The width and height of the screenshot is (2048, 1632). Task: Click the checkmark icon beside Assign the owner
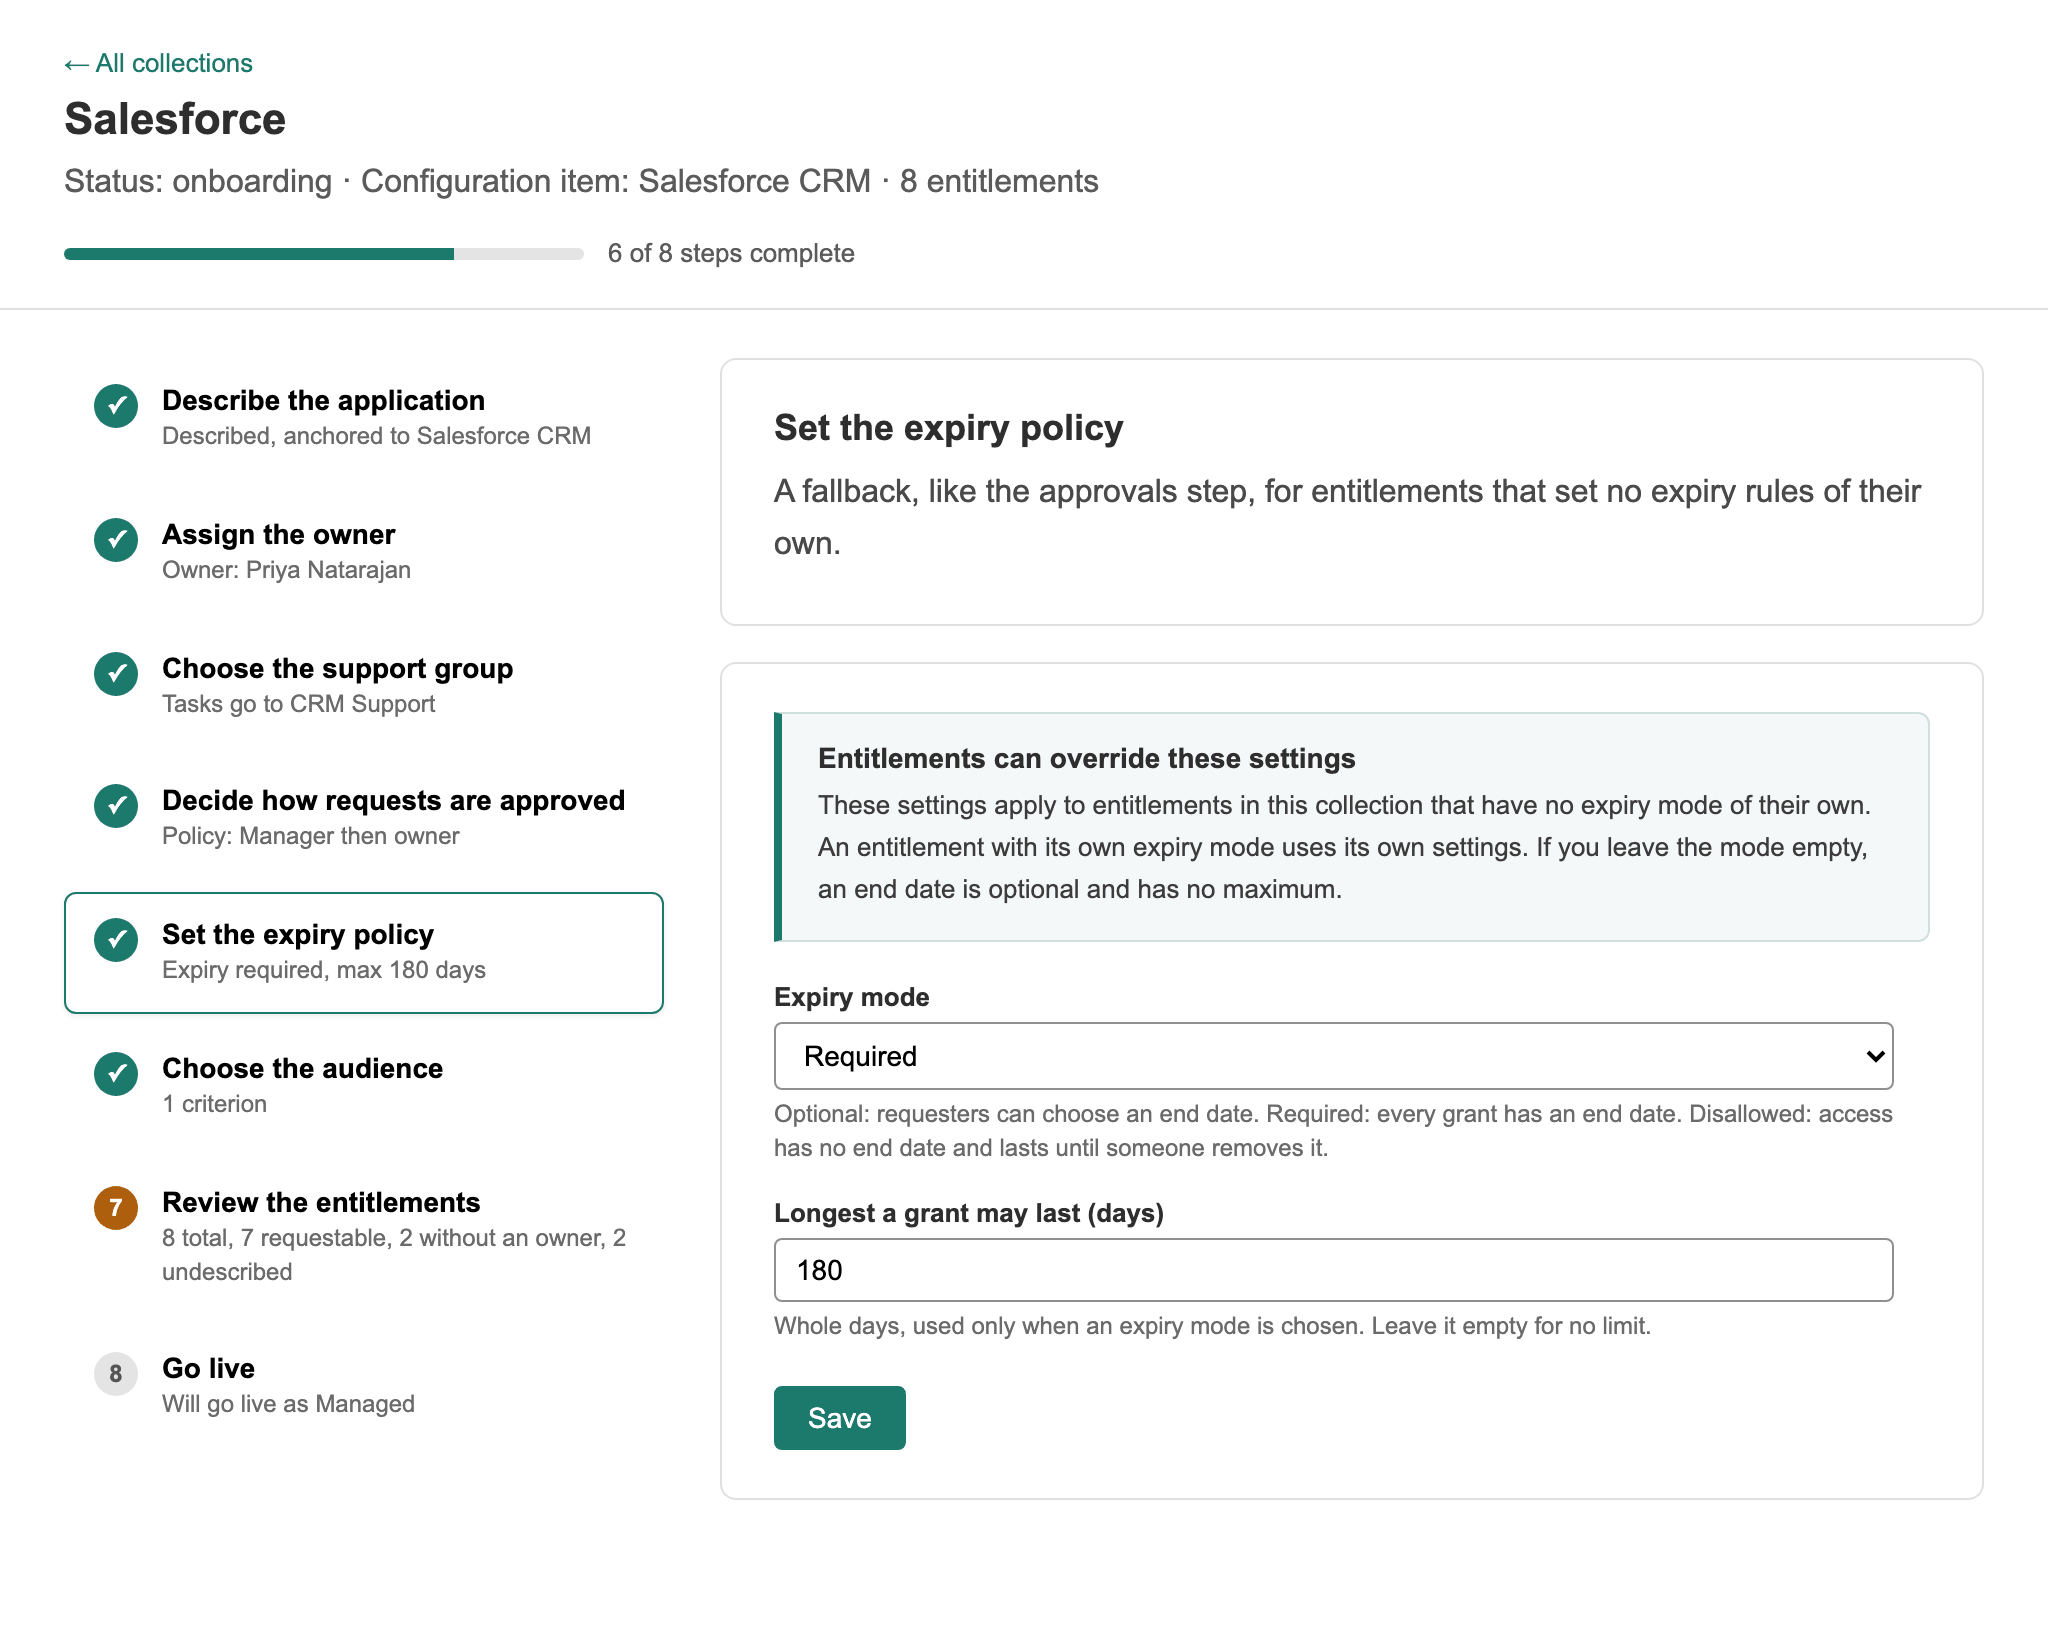tap(116, 540)
